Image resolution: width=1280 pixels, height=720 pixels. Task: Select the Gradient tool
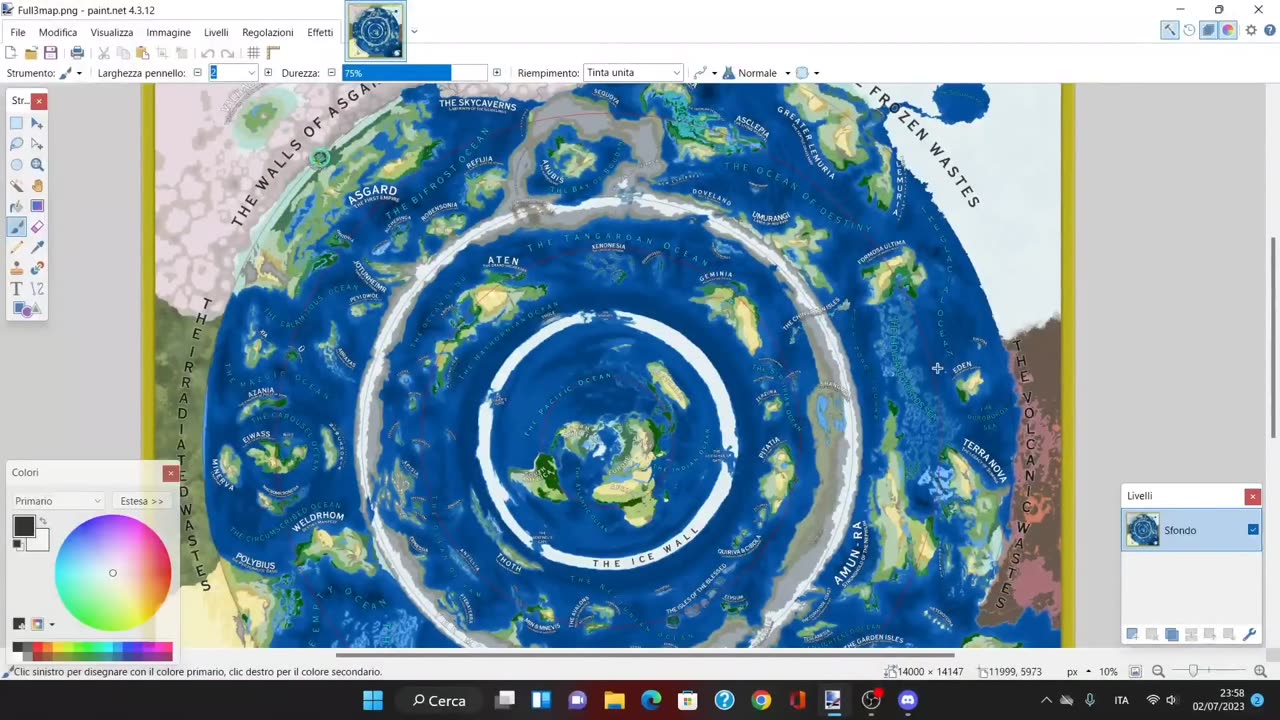tap(37, 206)
